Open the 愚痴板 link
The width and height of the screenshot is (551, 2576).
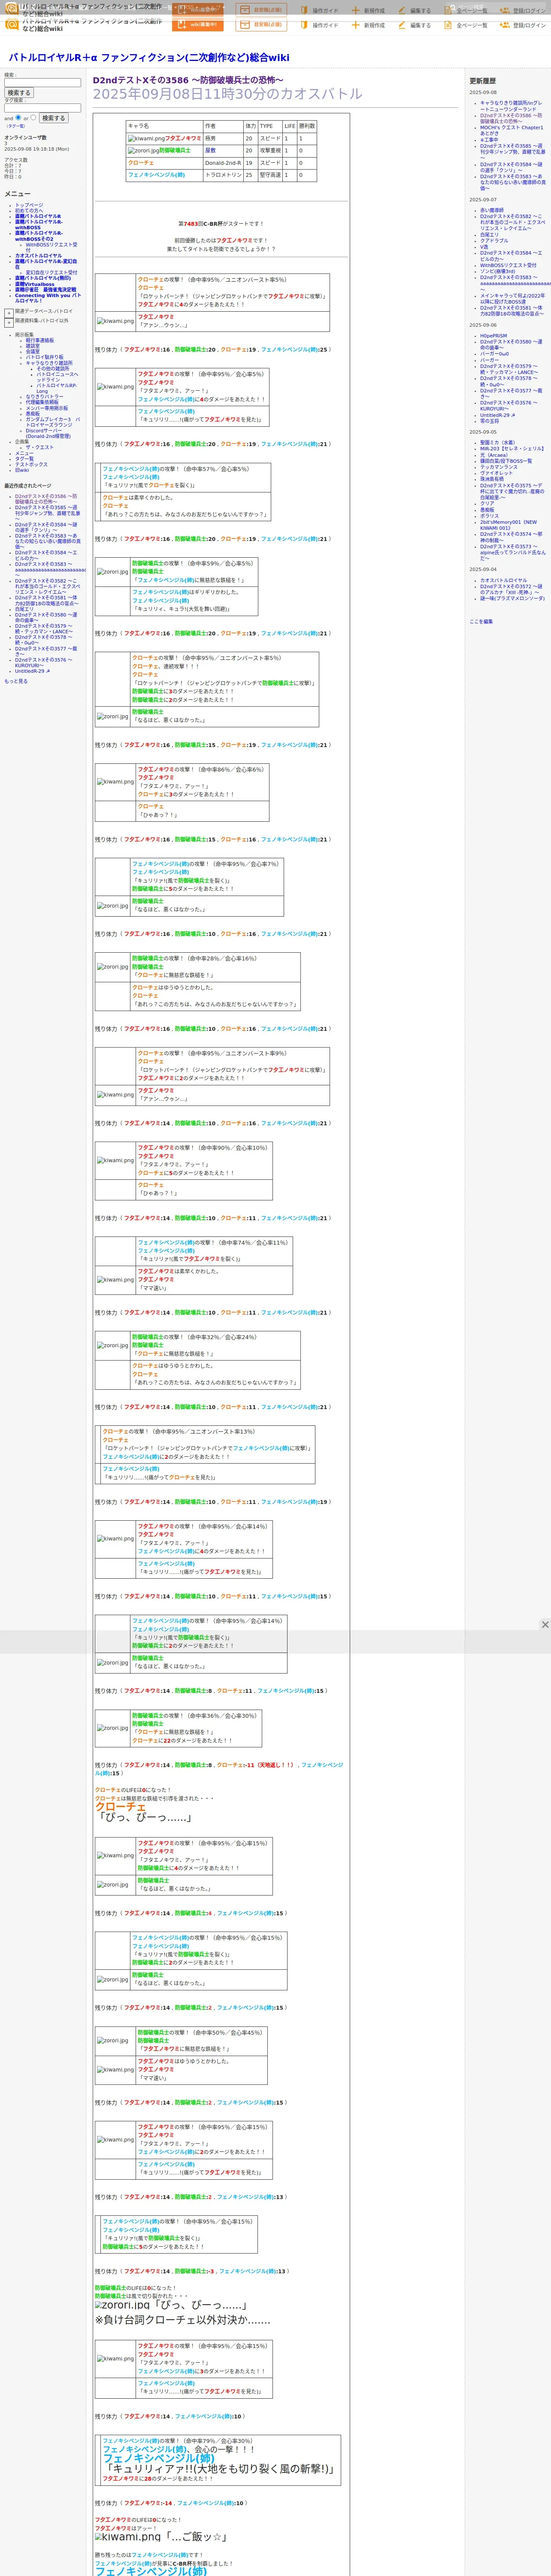click(33, 414)
